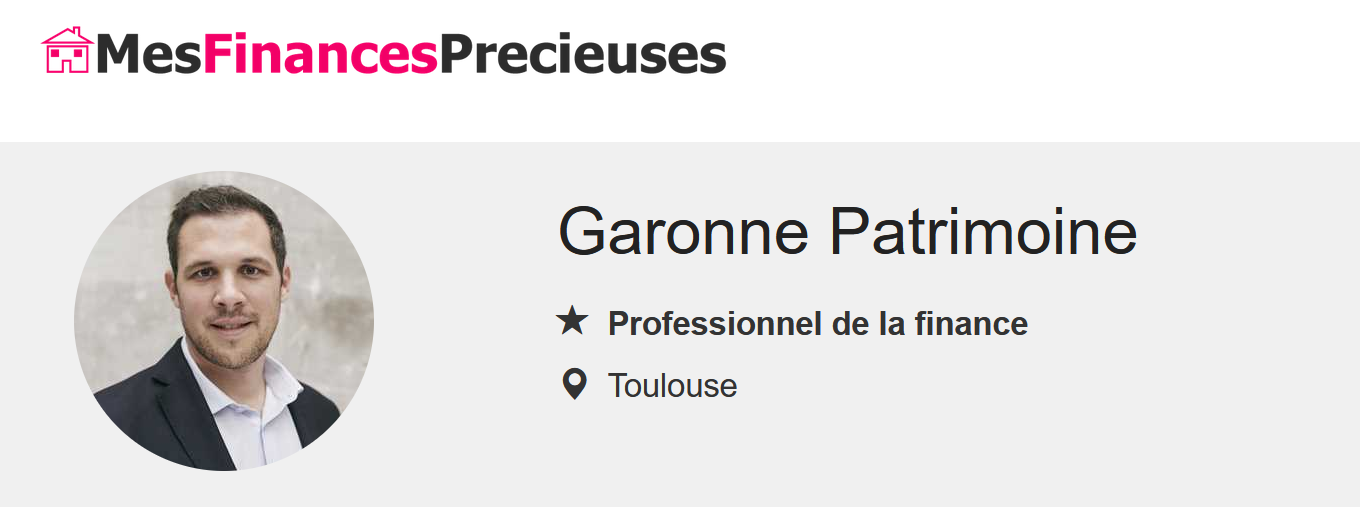Click the star icon beside Professionnel
Screen dimensions: 1360x507
tap(572, 322)
